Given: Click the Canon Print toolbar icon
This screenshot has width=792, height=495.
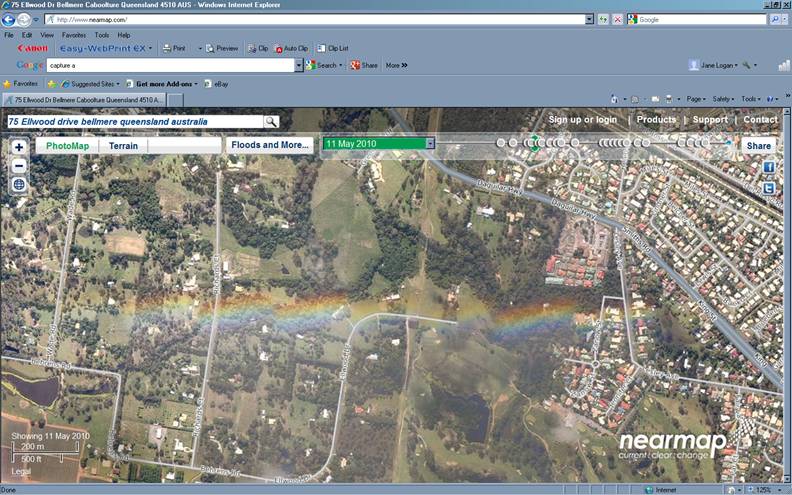Looking at the screenshot, I should click(175, 48).
